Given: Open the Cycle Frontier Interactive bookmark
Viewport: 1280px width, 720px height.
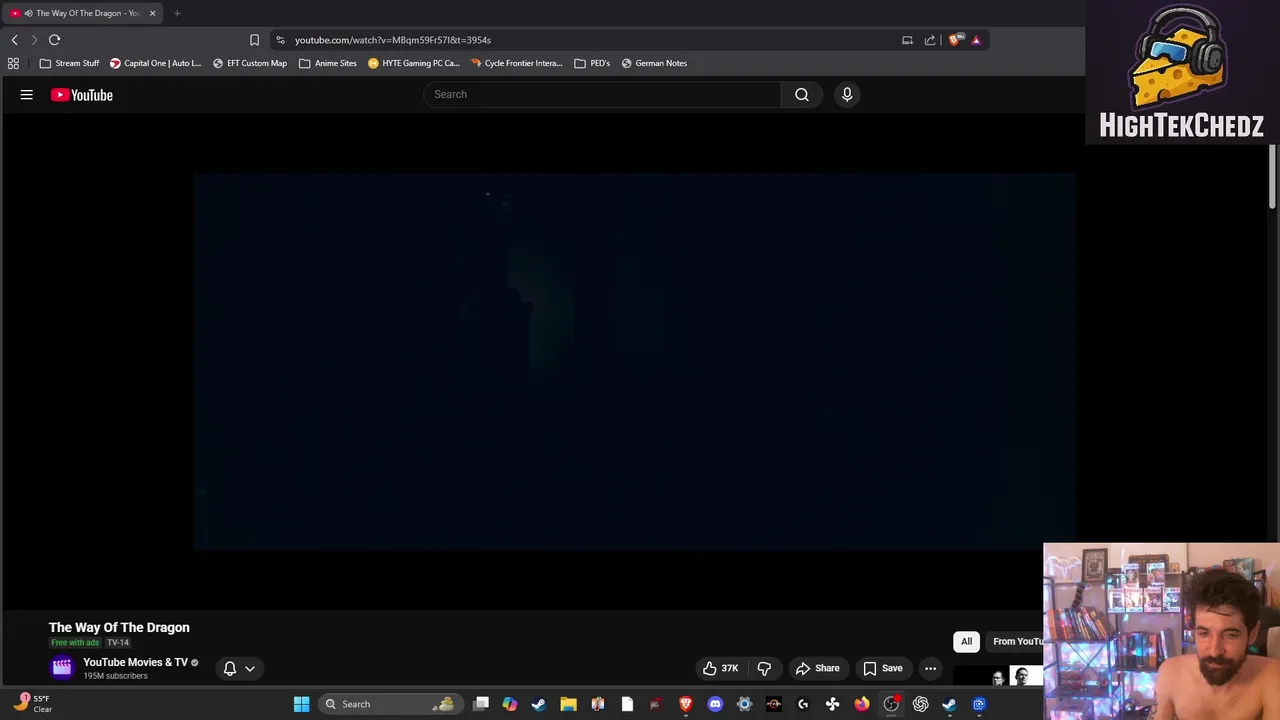Looking at the screenshot, I should pos(517,63).
